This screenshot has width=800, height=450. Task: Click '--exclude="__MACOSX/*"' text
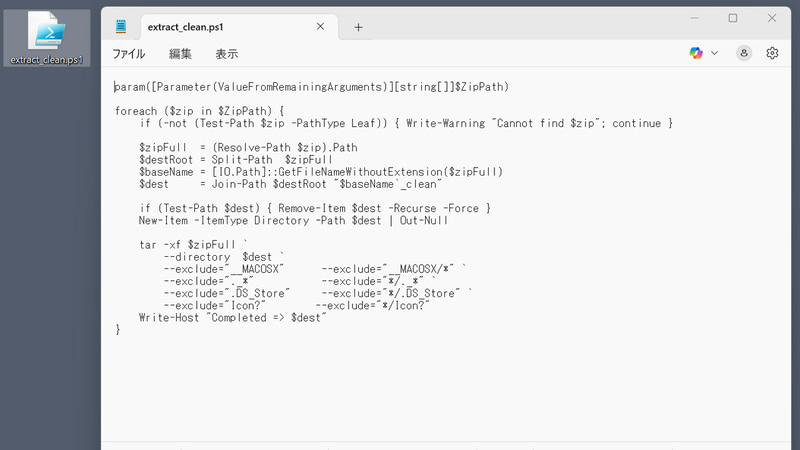[388, 269]
